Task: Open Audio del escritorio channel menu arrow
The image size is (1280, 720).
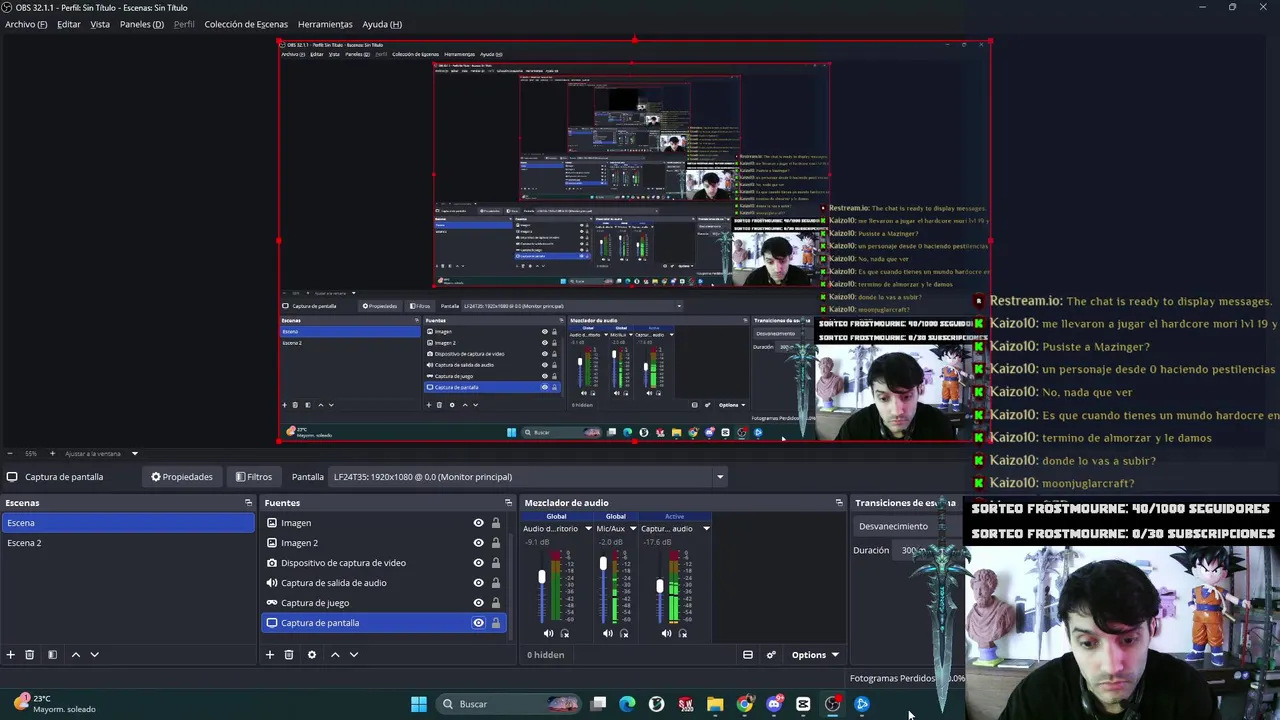Action: (588, 529)
